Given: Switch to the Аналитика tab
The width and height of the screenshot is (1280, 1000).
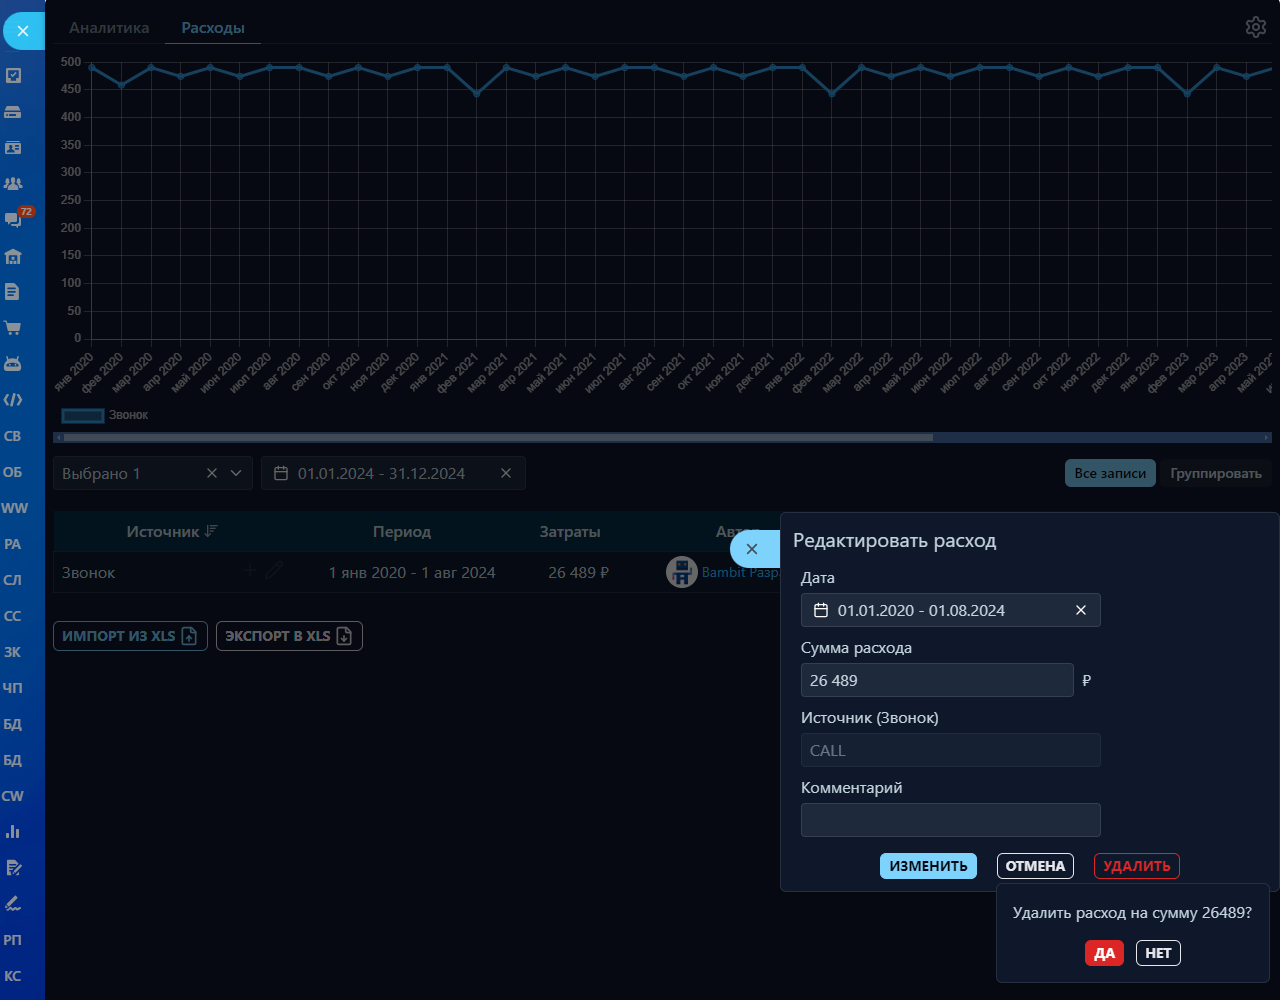Looking at the screenshot, I should click(x=109, y=28).
